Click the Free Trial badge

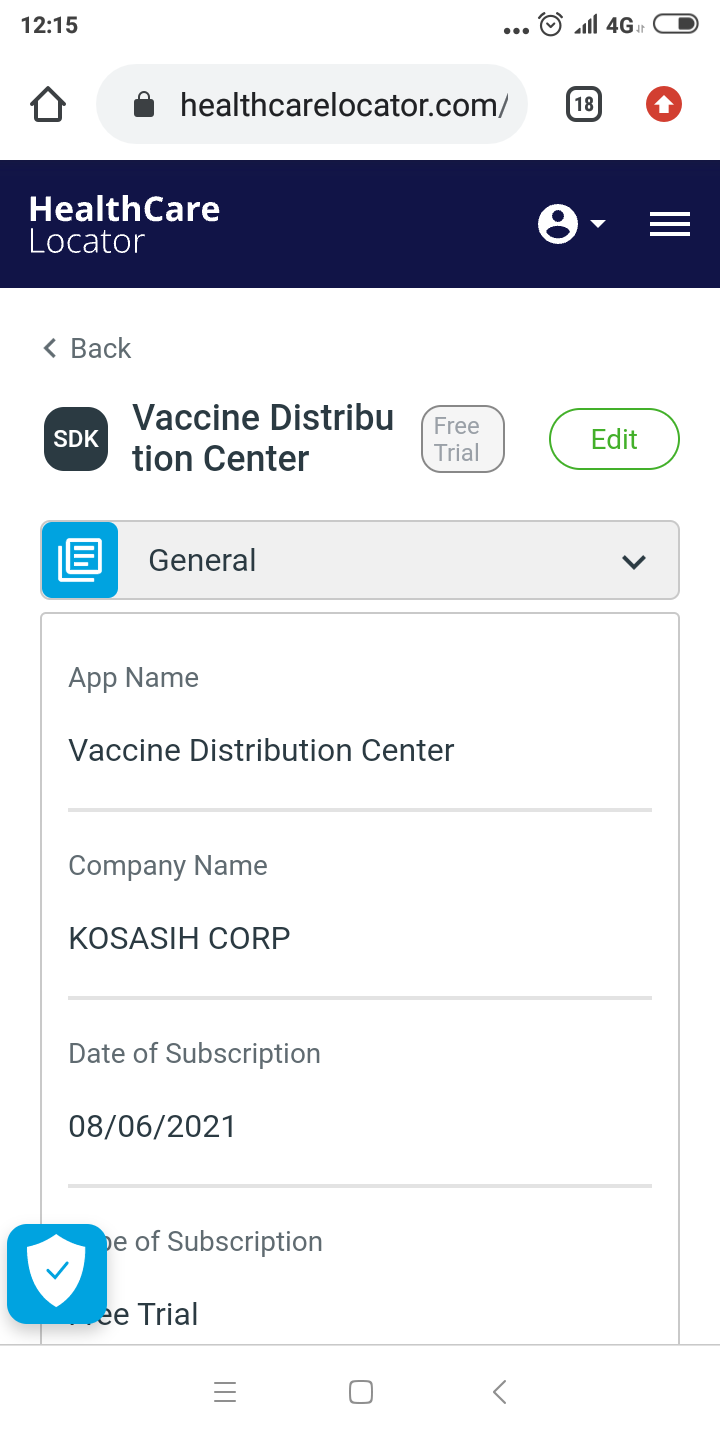pos(462,439)
